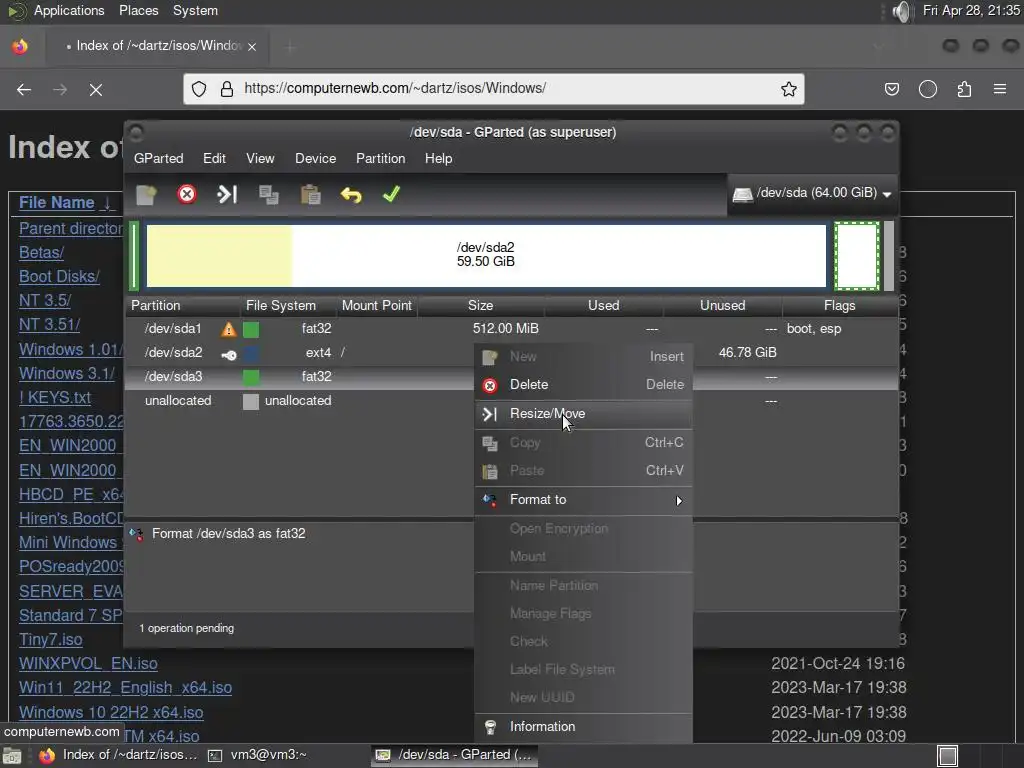Image resolution: width=1024 pixels, height=768 pixels.
Task: Click the dashed green /dev/sda3 graphical block
Action: 857,255
